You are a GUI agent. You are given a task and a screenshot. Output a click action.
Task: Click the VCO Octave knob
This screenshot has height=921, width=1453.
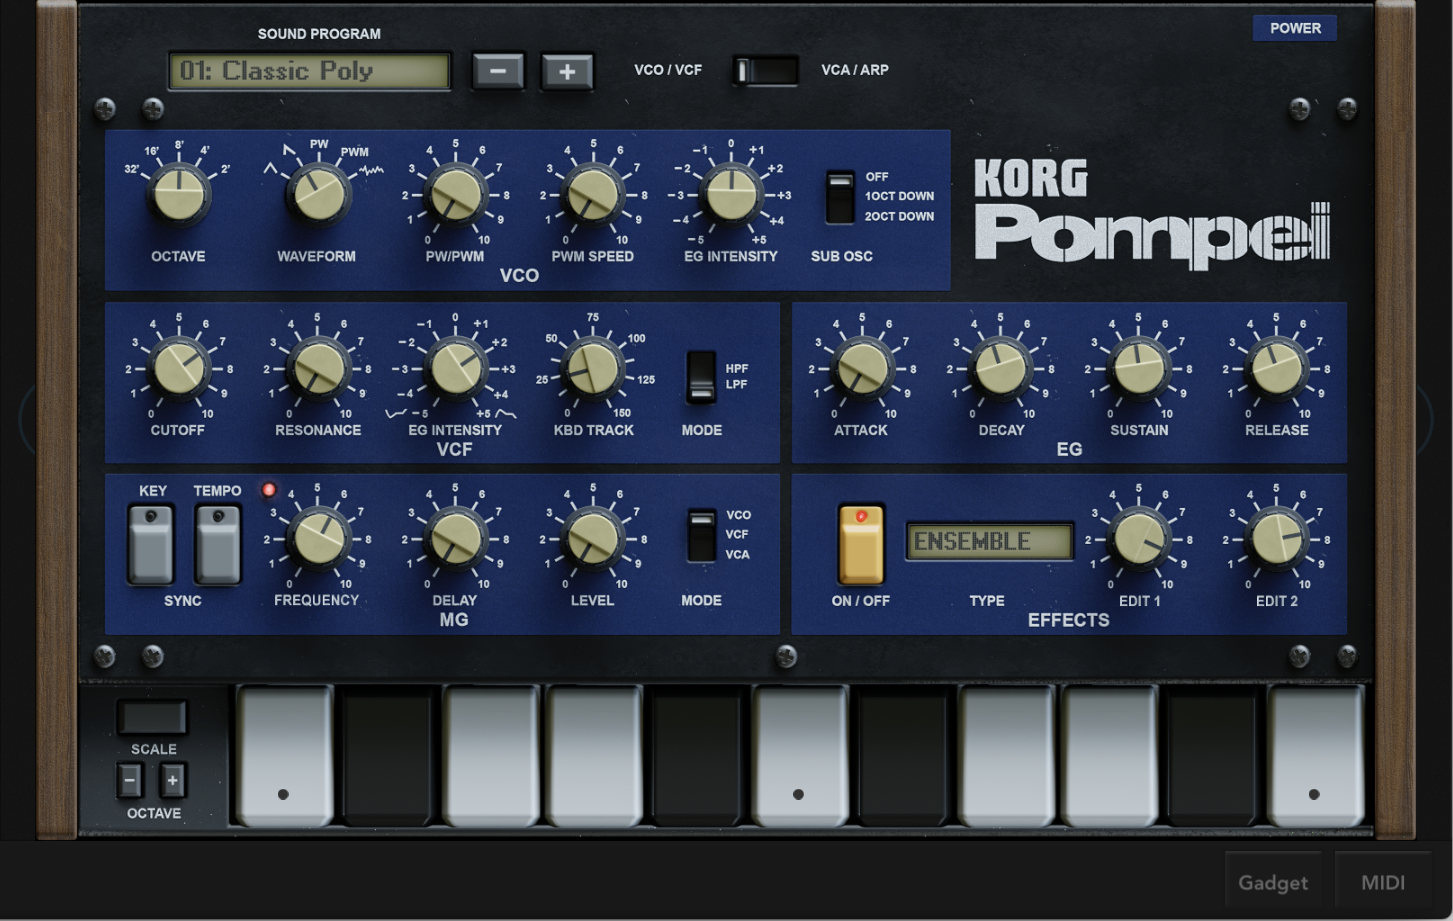click(179, 194)
